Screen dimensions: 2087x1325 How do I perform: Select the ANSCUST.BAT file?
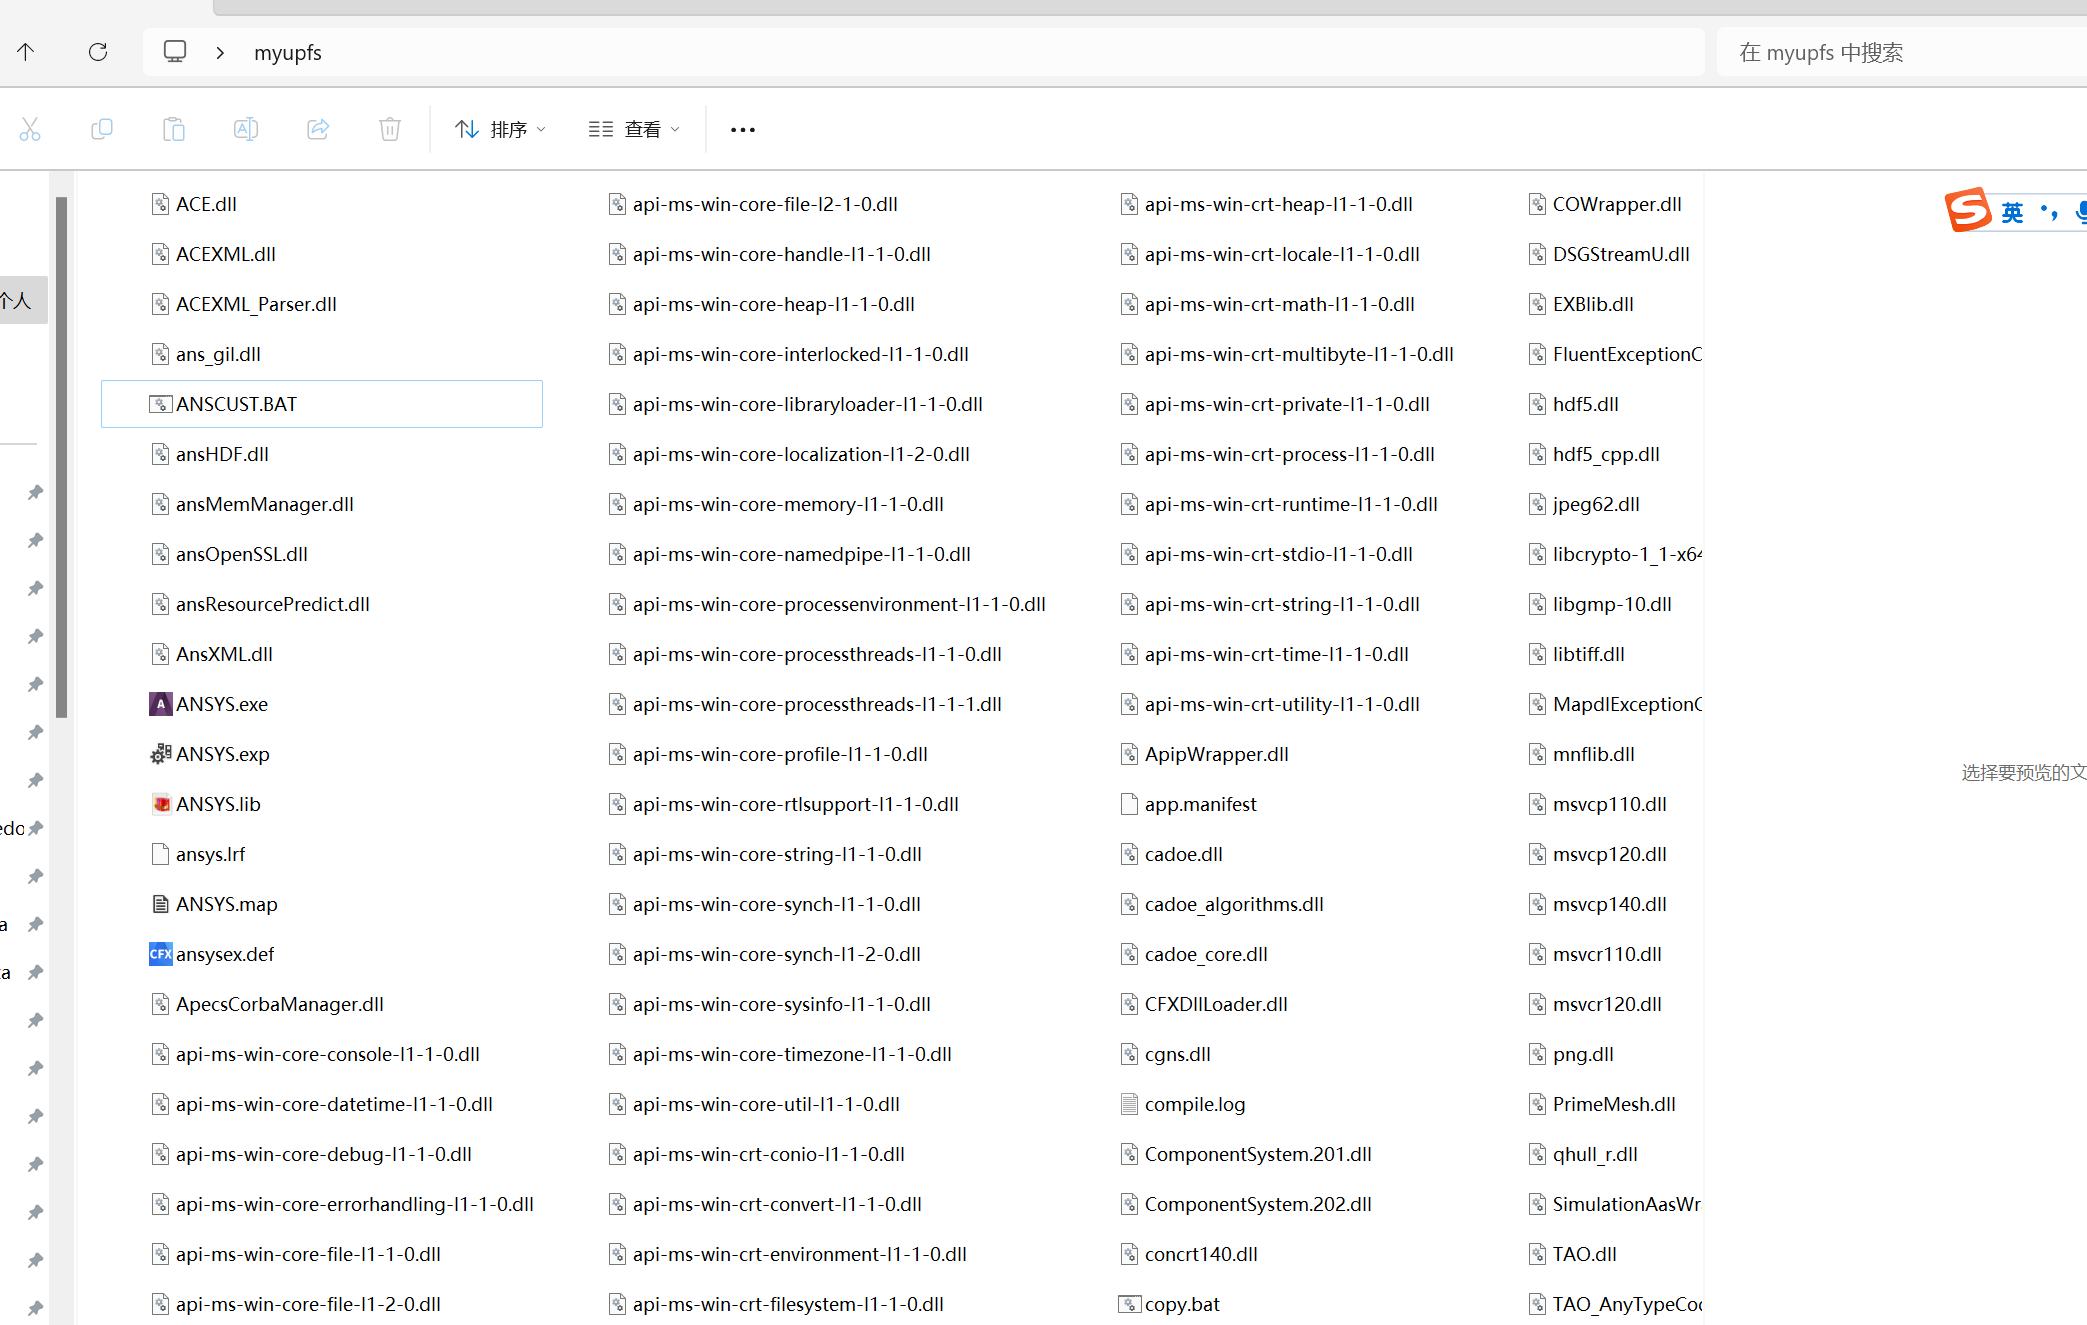236,404
